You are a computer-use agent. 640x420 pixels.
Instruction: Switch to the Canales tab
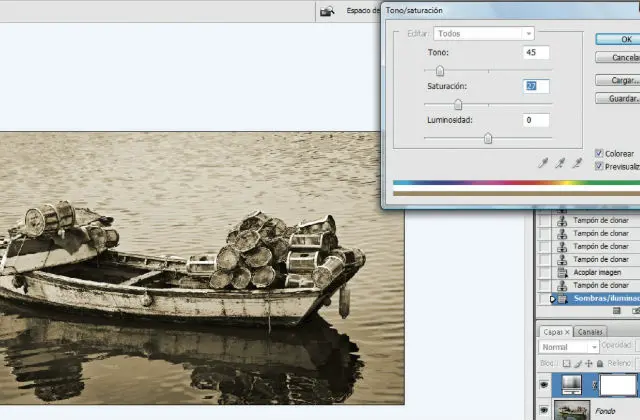tap(590, 331)
